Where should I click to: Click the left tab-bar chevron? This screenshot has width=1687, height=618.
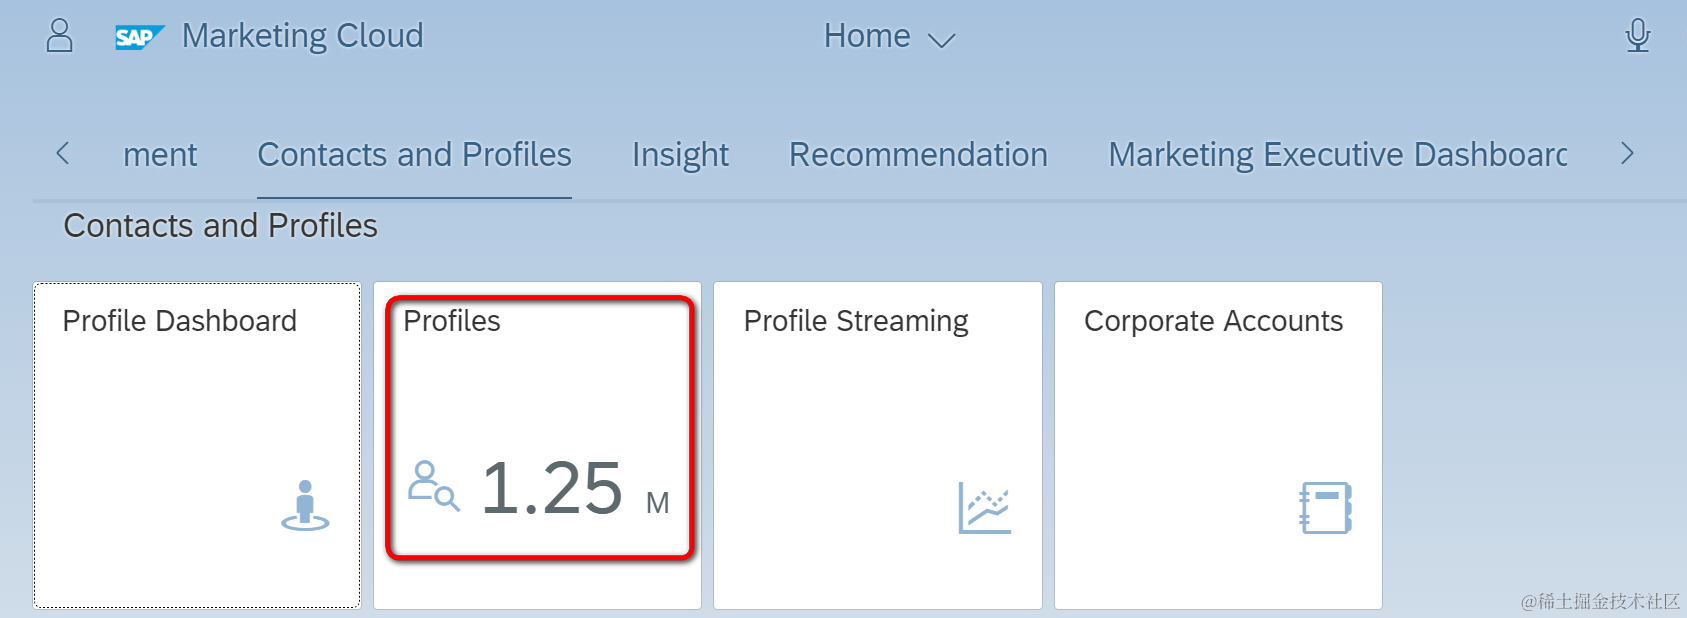click(x=63, y=153)
